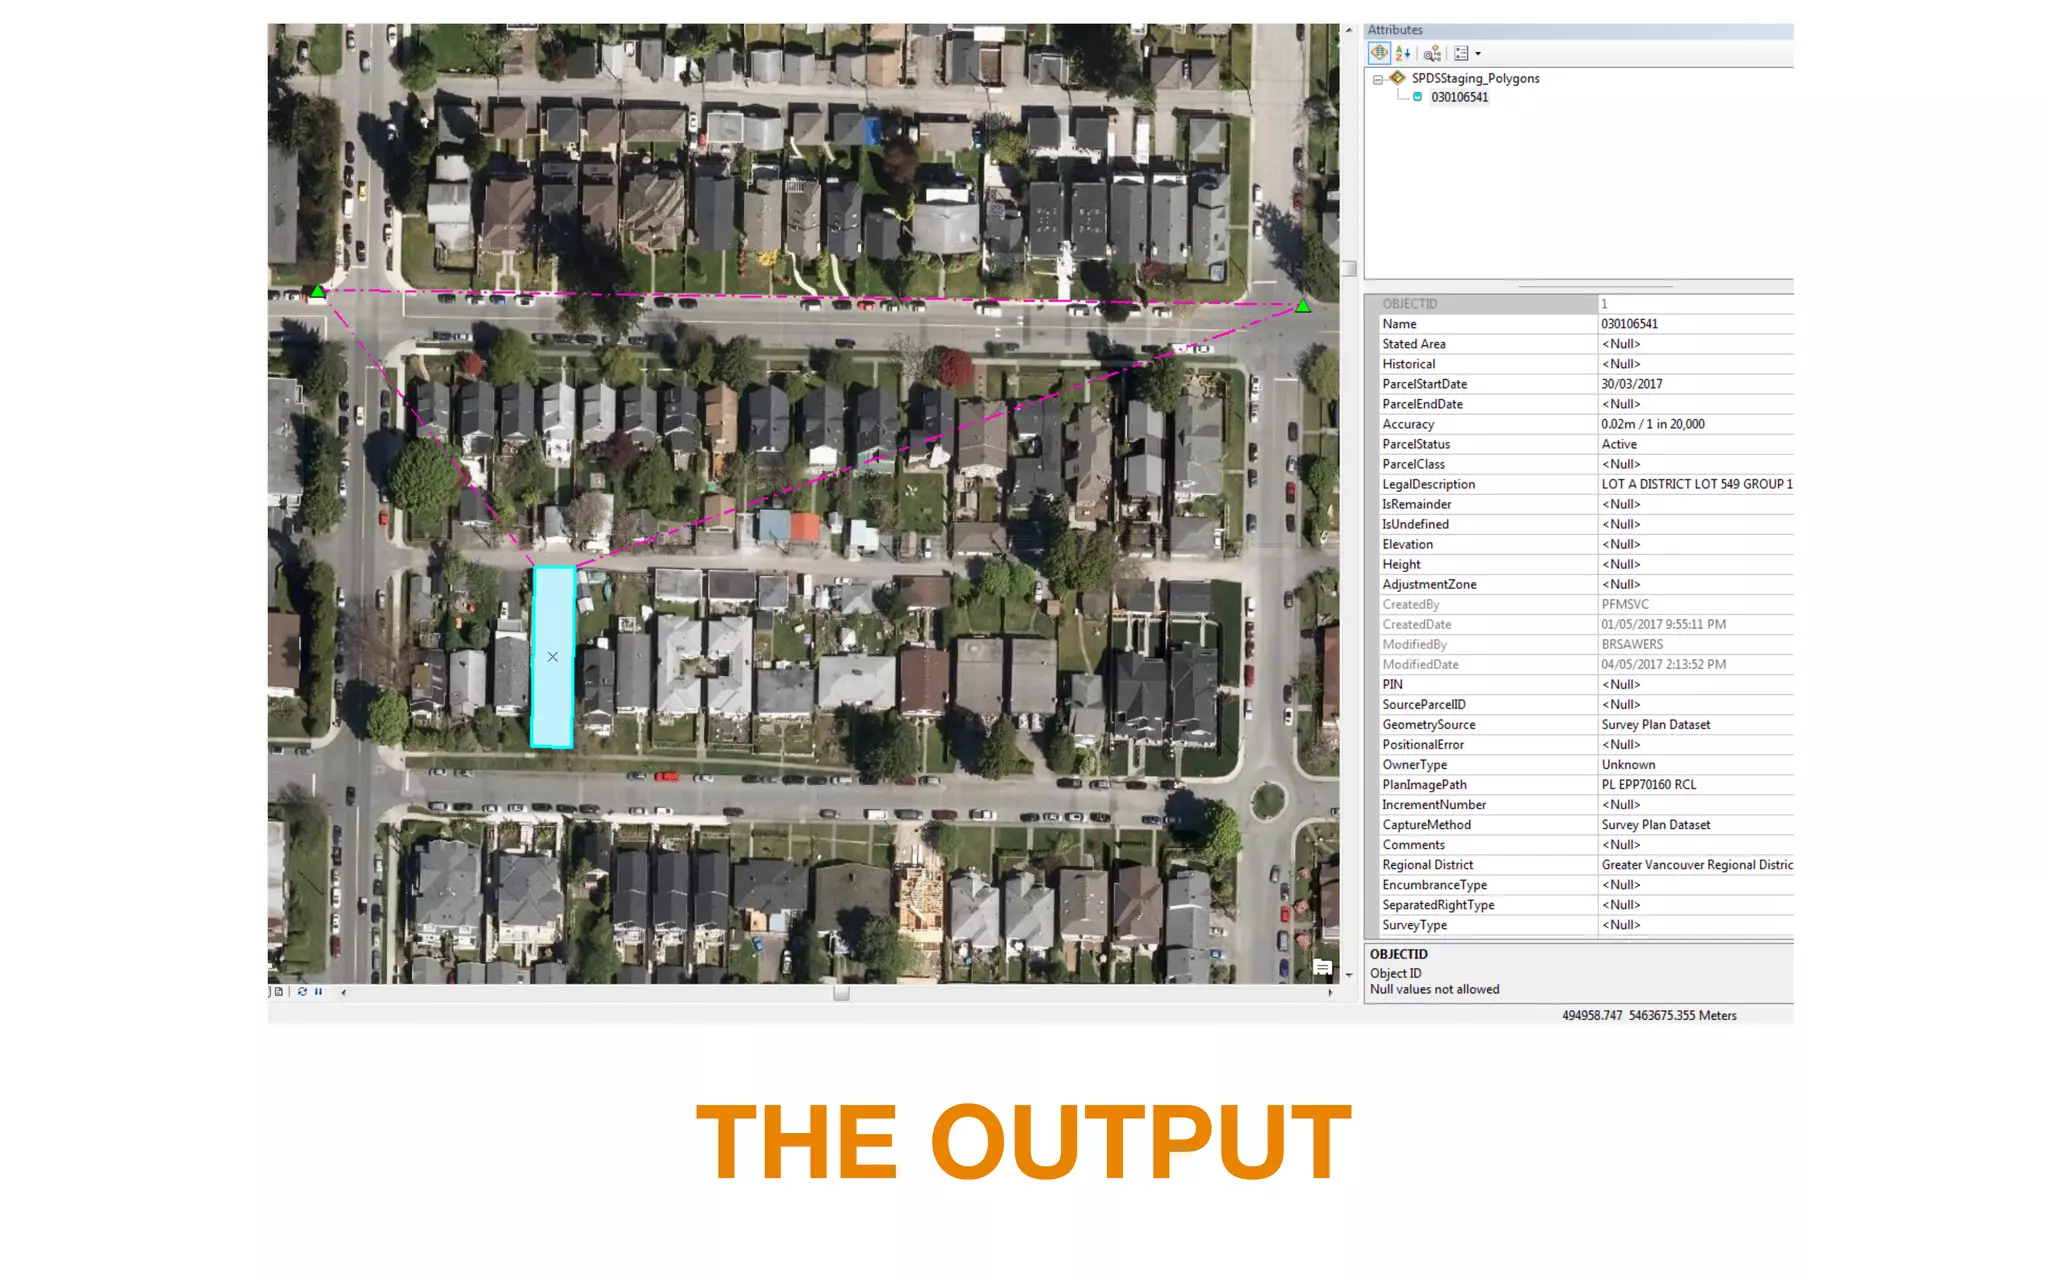The height and width of the screenshot is (1280, 2048).
Task: Click the Accuracy 0.02m / 1 in 20,000 value
Action: point(1695,424)
